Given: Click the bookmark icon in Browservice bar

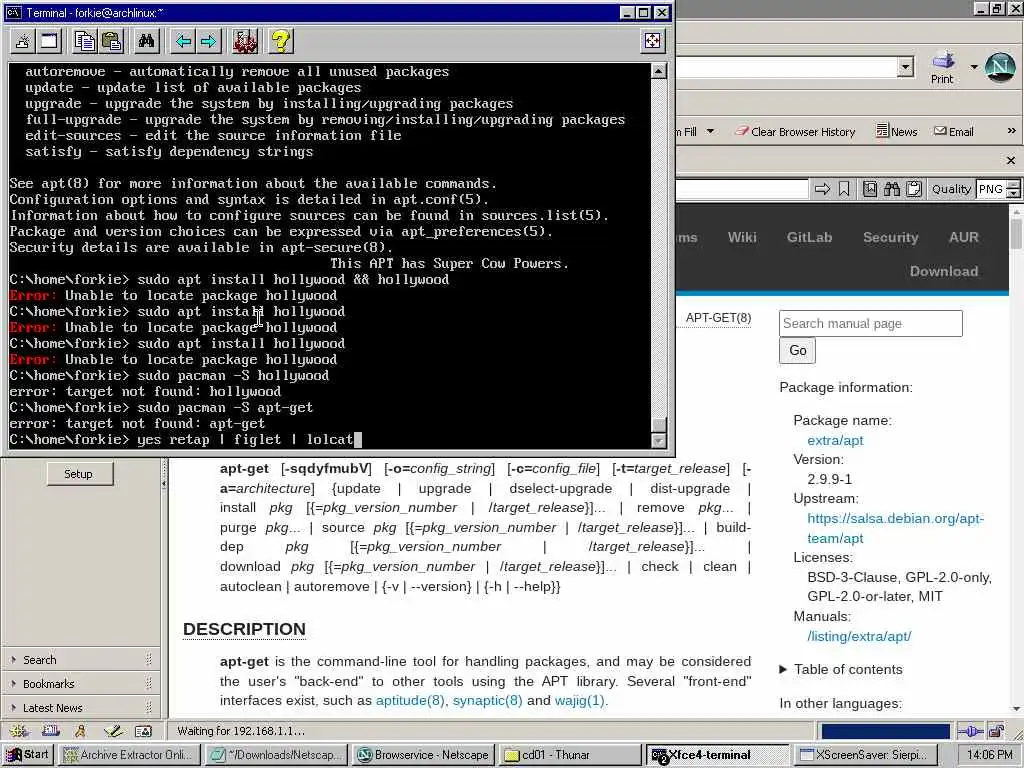Looking at the screenshot, I should [844, 189].
